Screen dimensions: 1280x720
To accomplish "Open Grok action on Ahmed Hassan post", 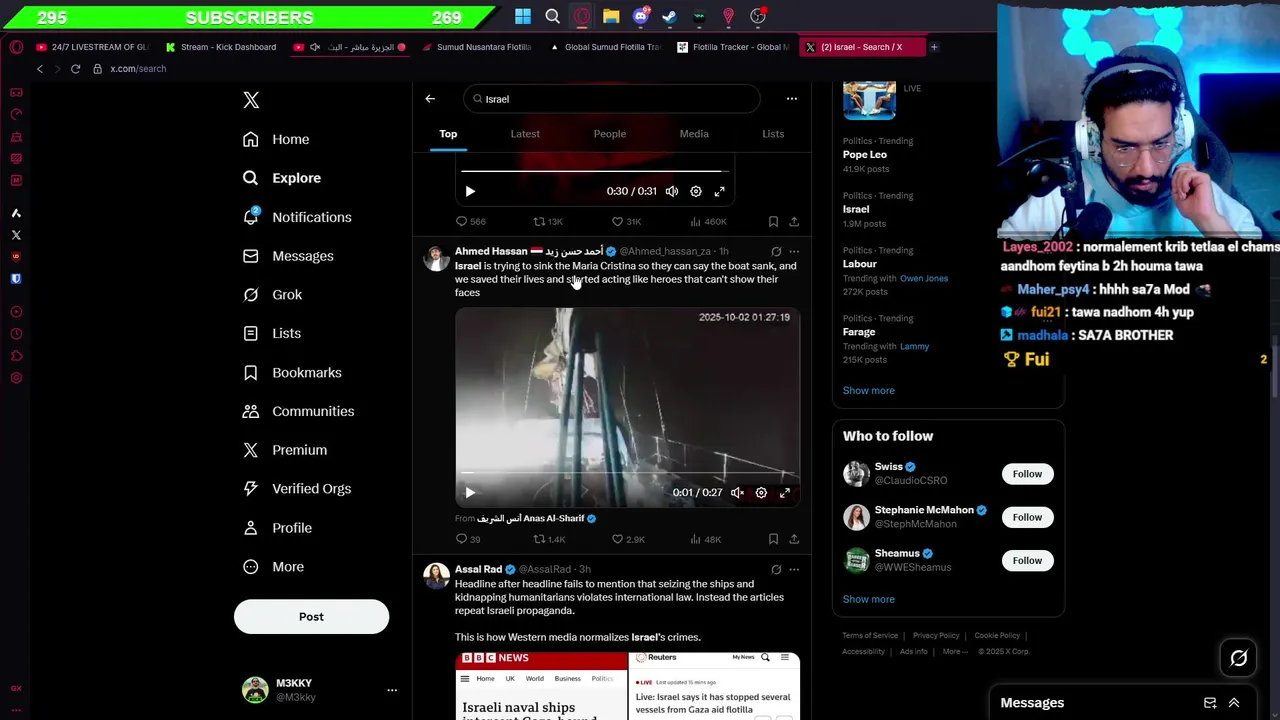I will click(776, 252).
